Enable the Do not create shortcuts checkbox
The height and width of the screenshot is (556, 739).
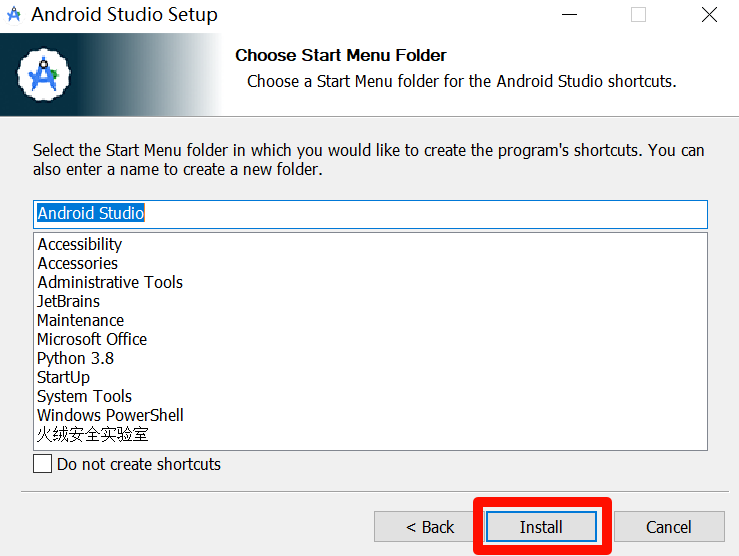point(43,464)
